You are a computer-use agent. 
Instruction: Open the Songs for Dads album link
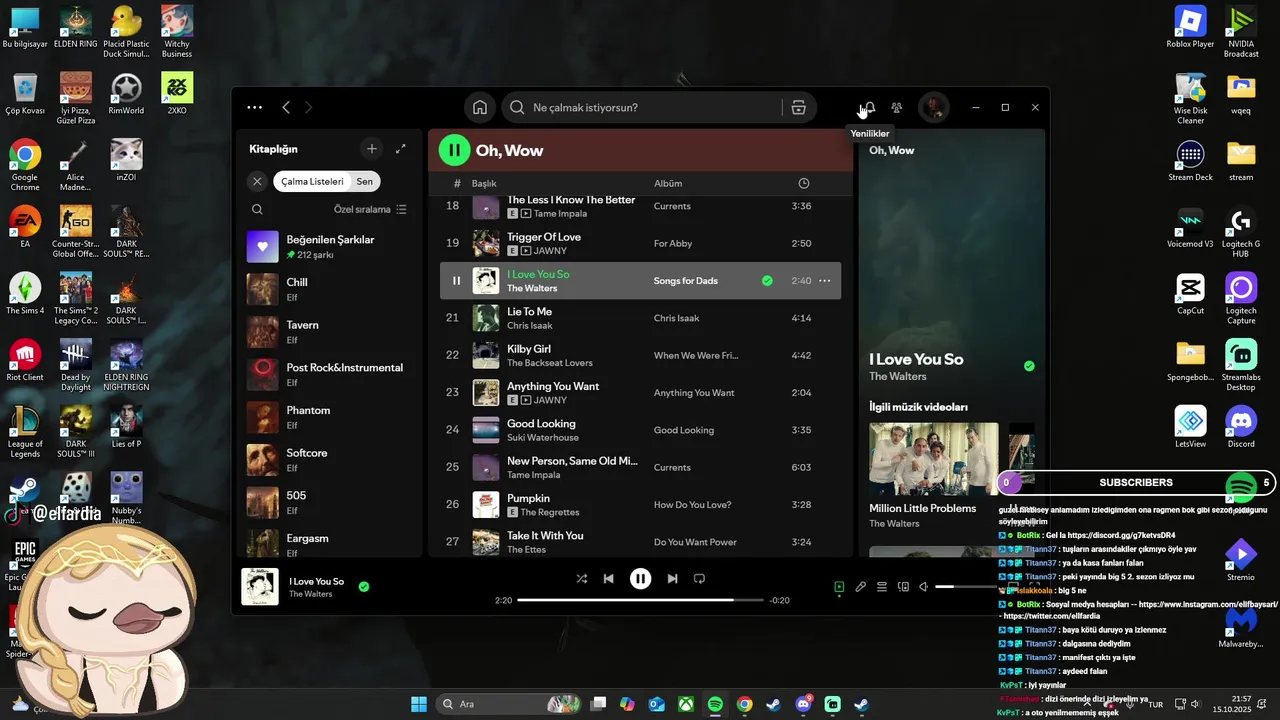[x=686, y=281]
